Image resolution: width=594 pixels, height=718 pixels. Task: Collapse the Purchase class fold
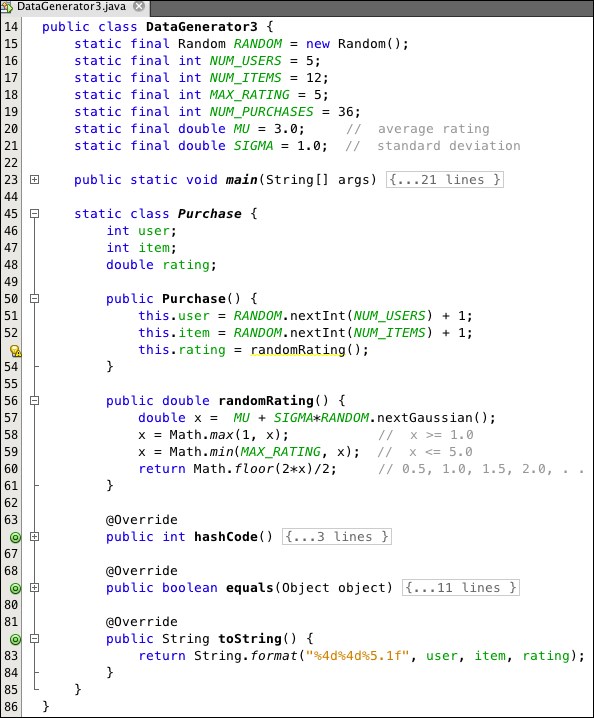(34, 213)
